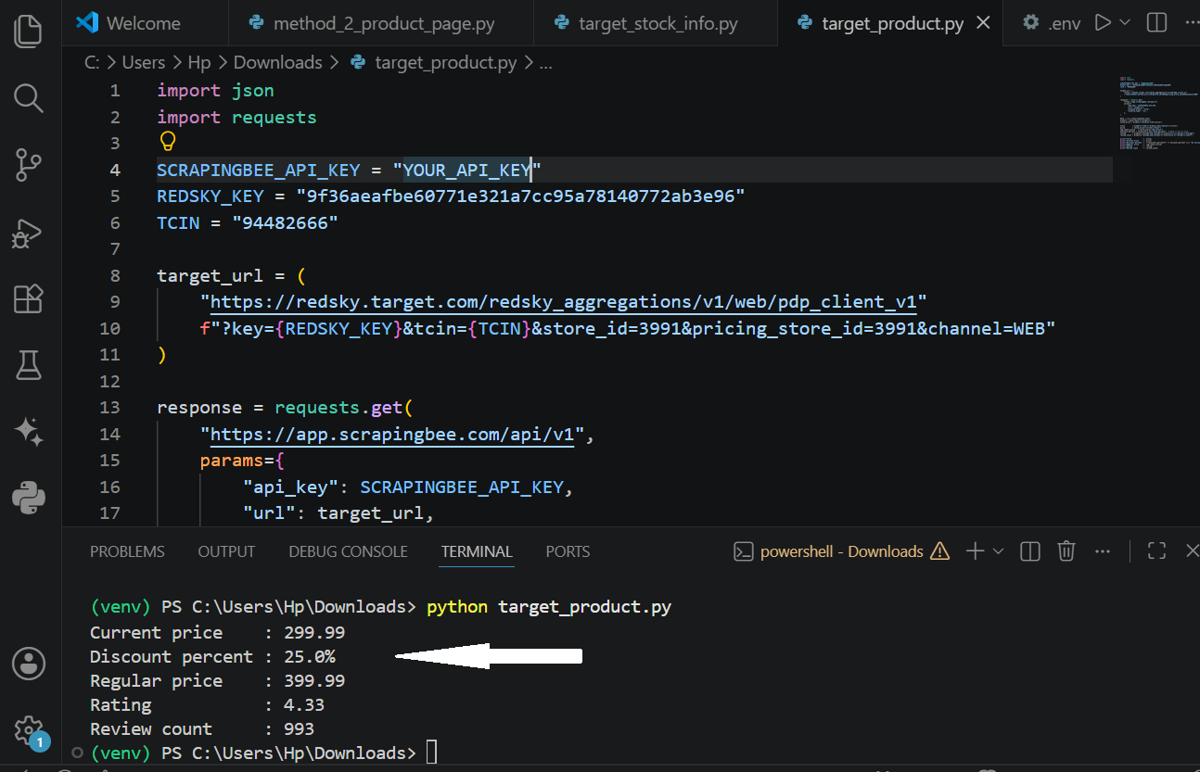Click the REDSKY_KEY value string on line 5
The height and width of the screenshot is (772, 1200).
[x=520, y=196]
